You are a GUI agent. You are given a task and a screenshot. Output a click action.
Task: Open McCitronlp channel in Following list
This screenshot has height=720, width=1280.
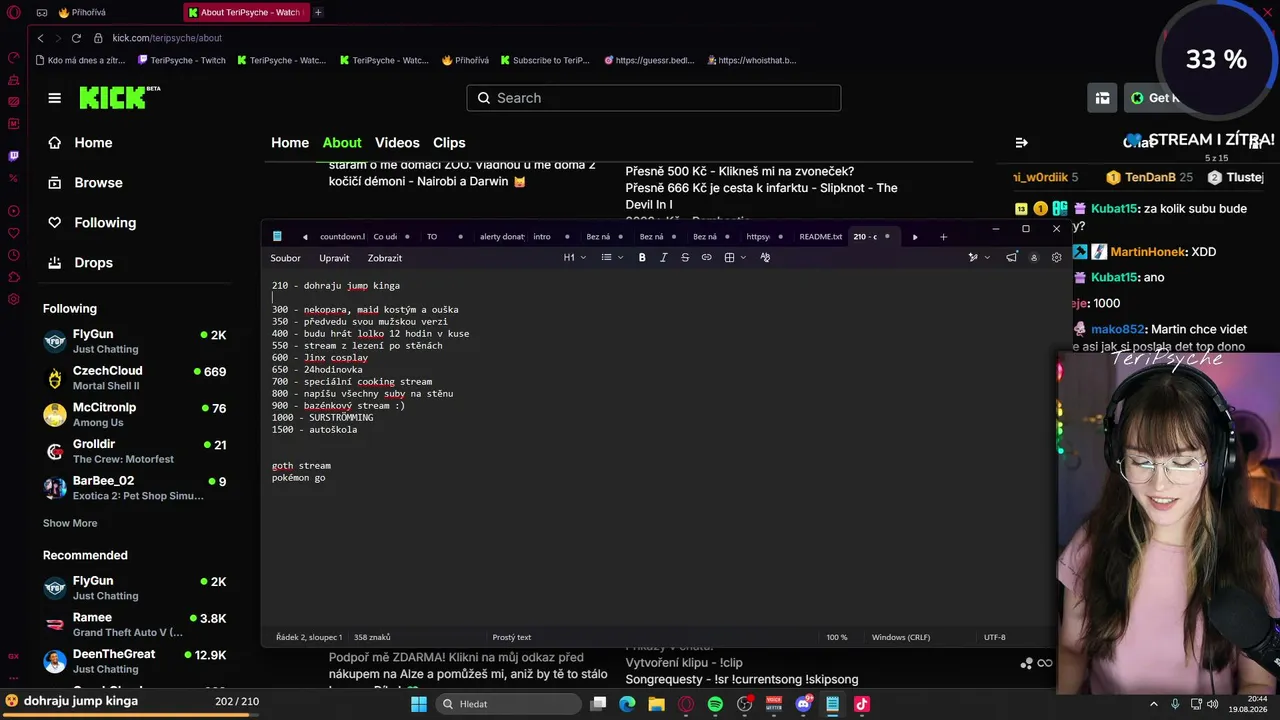pos(135,415)
